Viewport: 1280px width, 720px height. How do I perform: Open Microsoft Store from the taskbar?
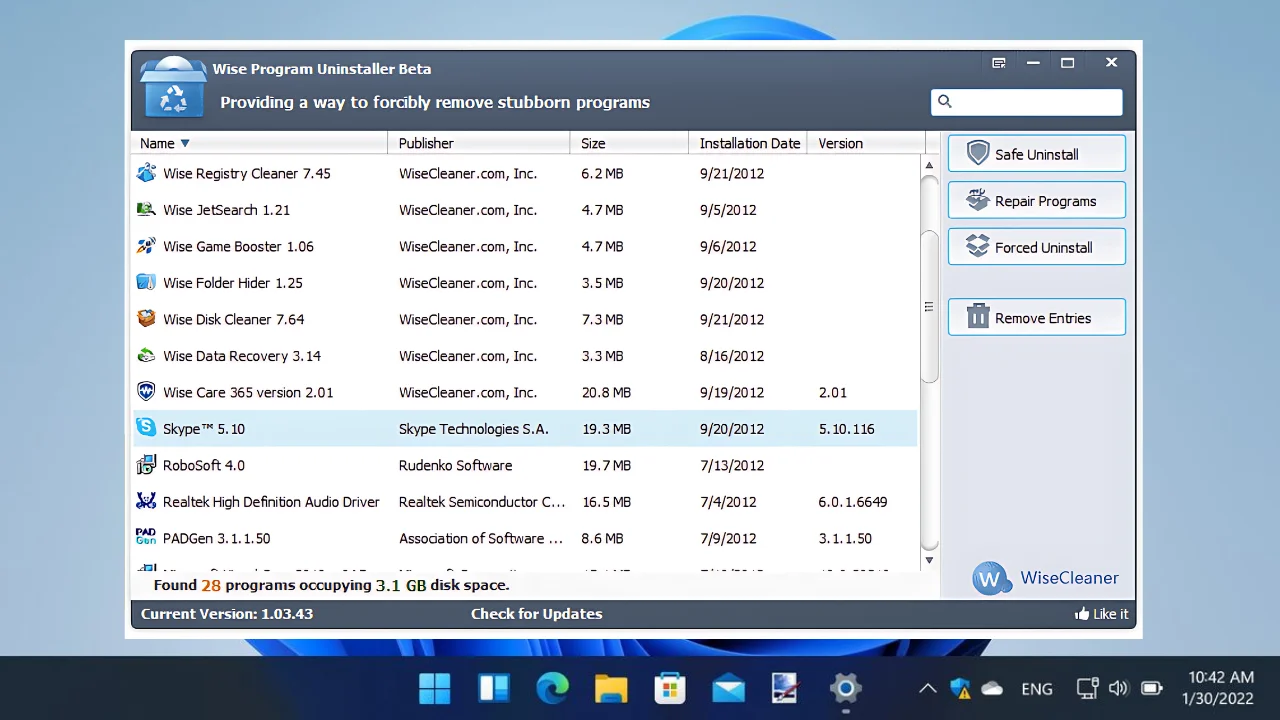coord(670,688)
